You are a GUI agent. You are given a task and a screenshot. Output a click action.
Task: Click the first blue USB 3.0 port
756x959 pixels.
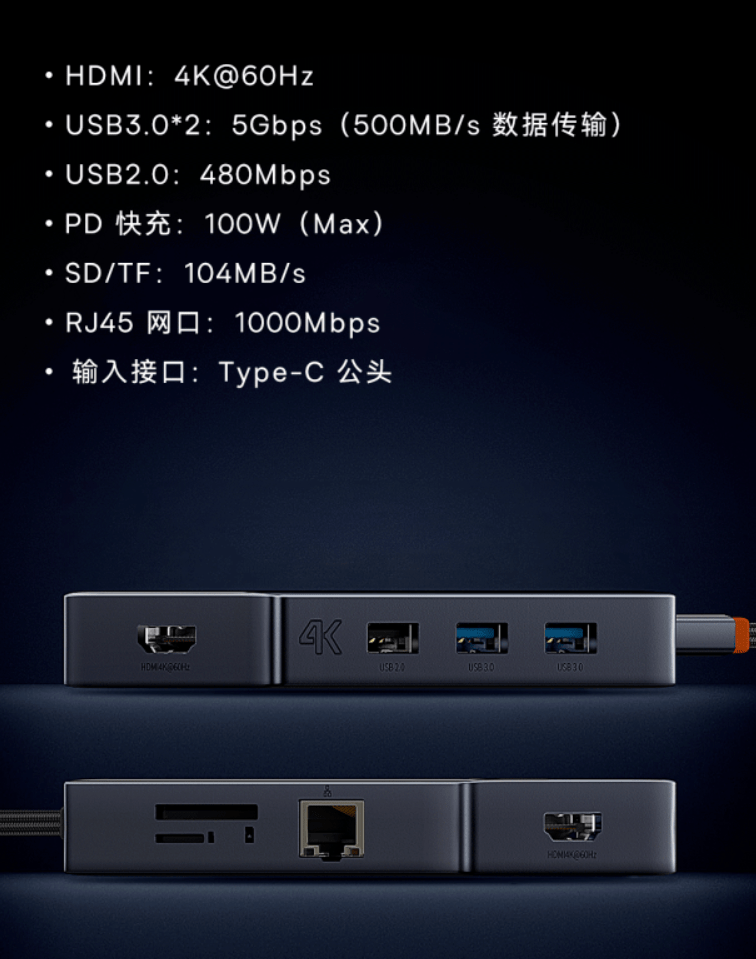pyautogui.click(x=482, y=638)
